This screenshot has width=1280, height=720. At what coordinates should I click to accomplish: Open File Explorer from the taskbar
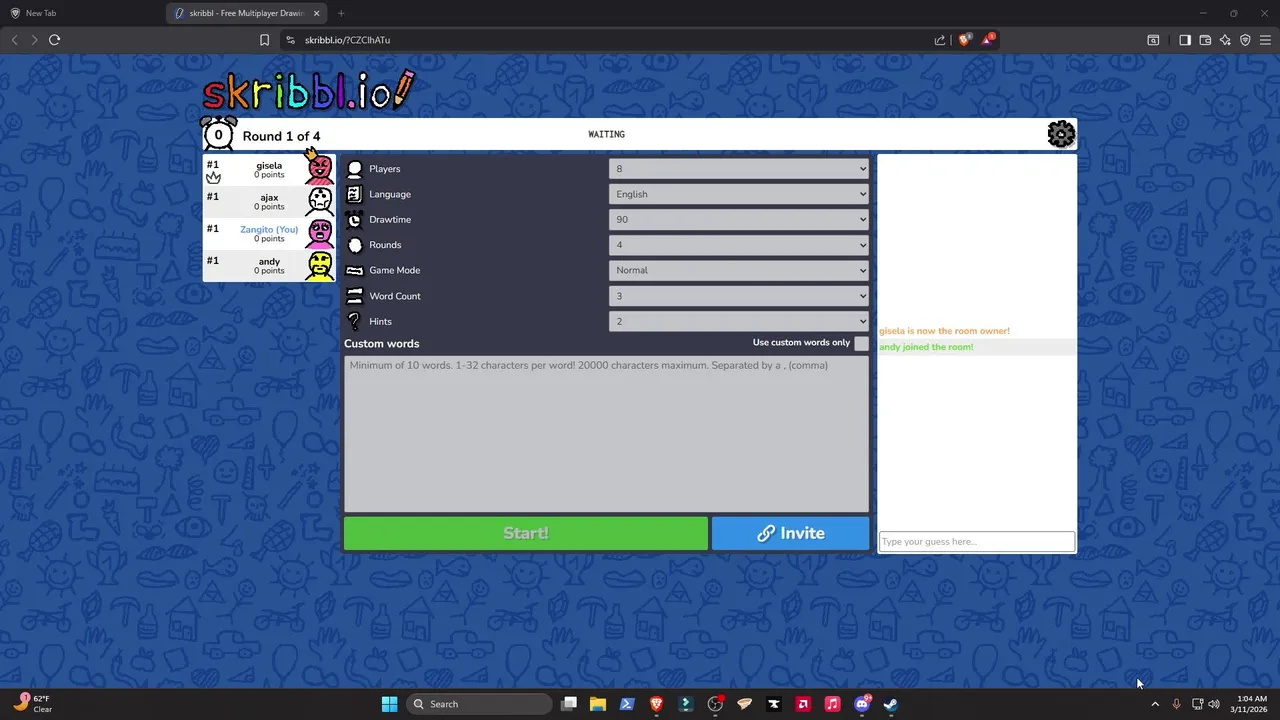(x=598, y=704)
